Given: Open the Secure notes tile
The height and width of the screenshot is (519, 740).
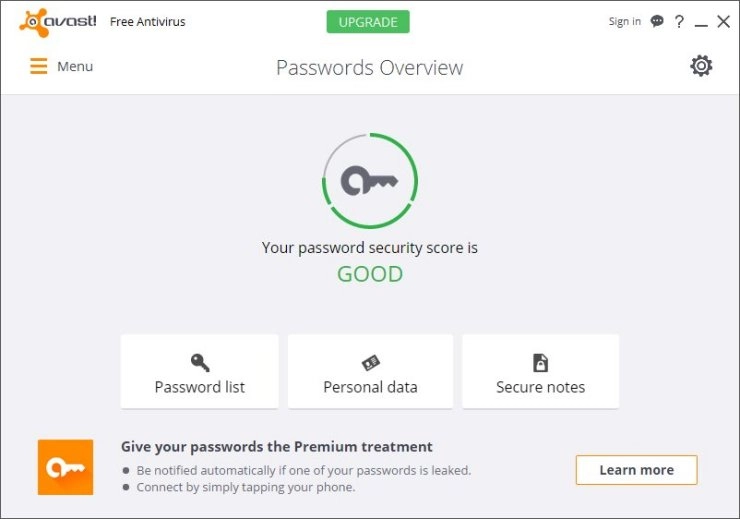Looking at the screenshot, I should click(540, 371).
